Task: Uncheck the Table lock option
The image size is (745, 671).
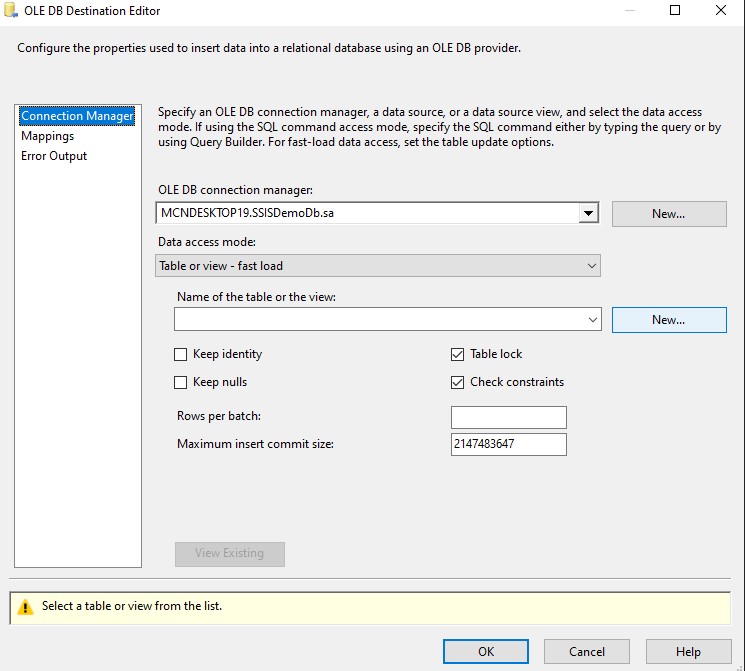Action: (458, 354)
